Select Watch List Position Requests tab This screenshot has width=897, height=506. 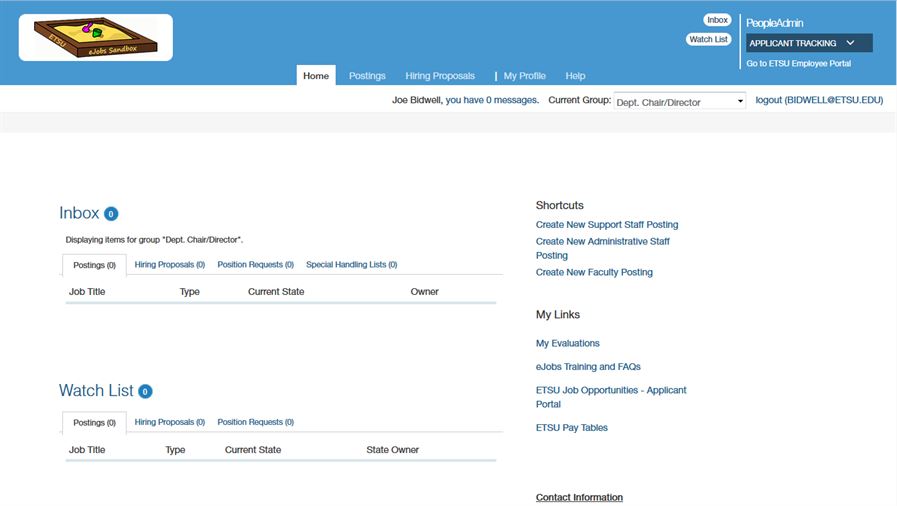click(256, 422)
